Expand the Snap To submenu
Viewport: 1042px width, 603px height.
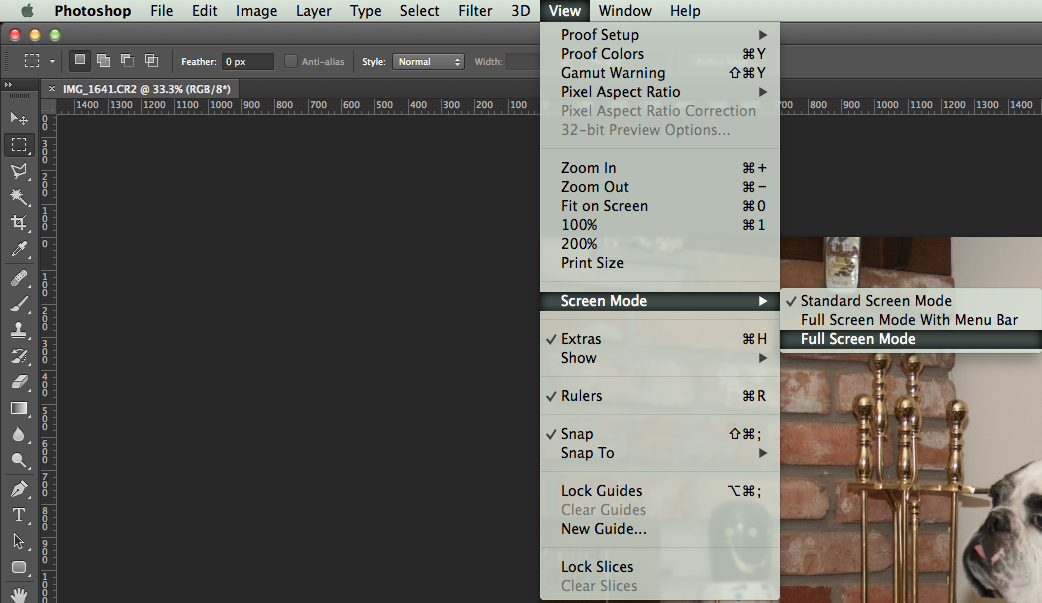coord(660,453)
